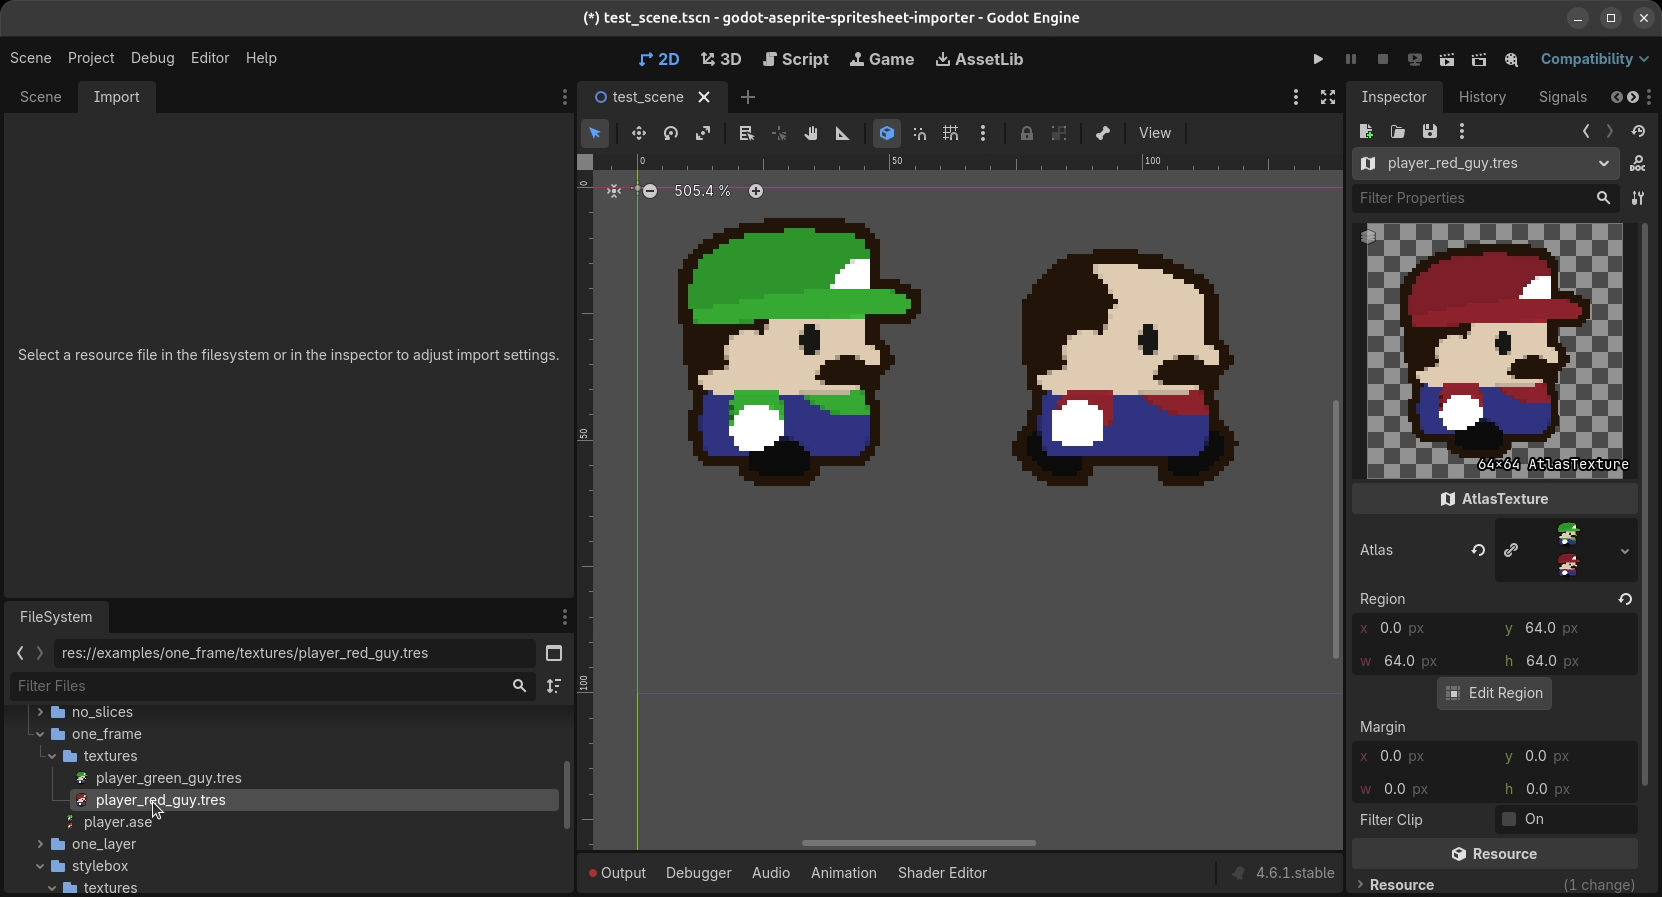Toggle FileSystem split mode icon
The image size is (1662, 897).
point(554,653)
